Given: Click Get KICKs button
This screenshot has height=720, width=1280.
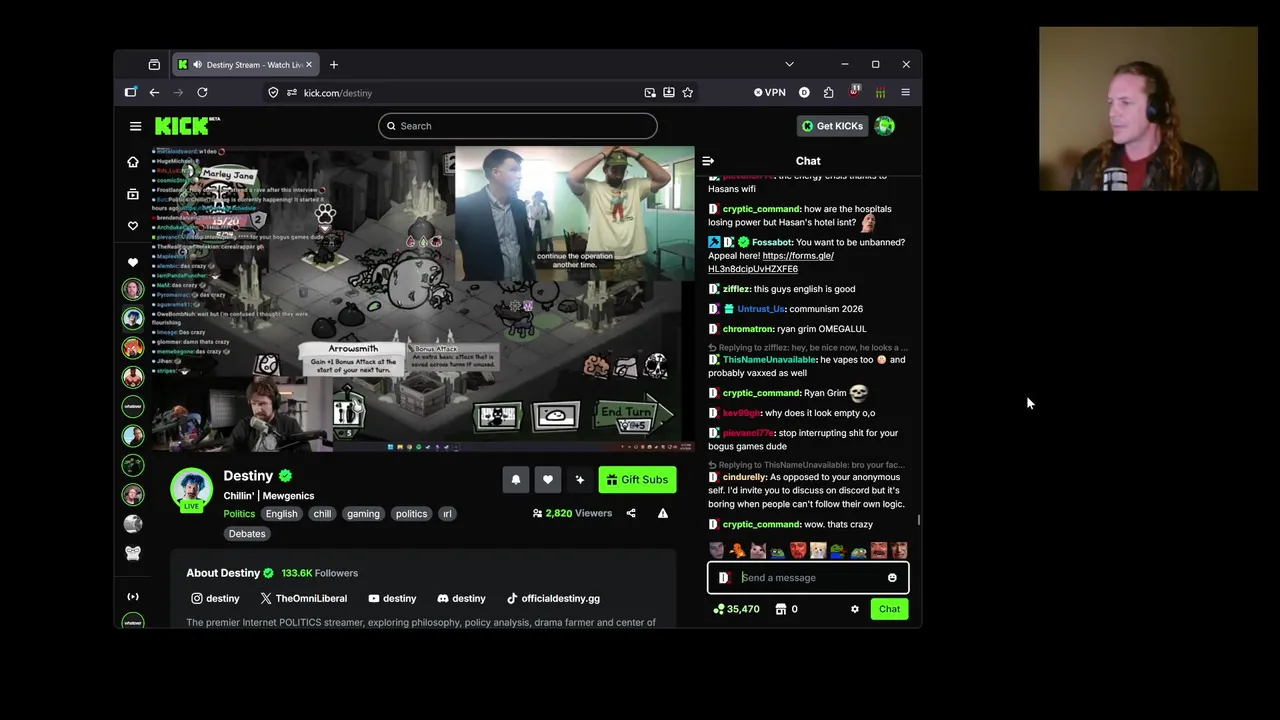Looking at the screenshot, I should [x=832, y=126].
